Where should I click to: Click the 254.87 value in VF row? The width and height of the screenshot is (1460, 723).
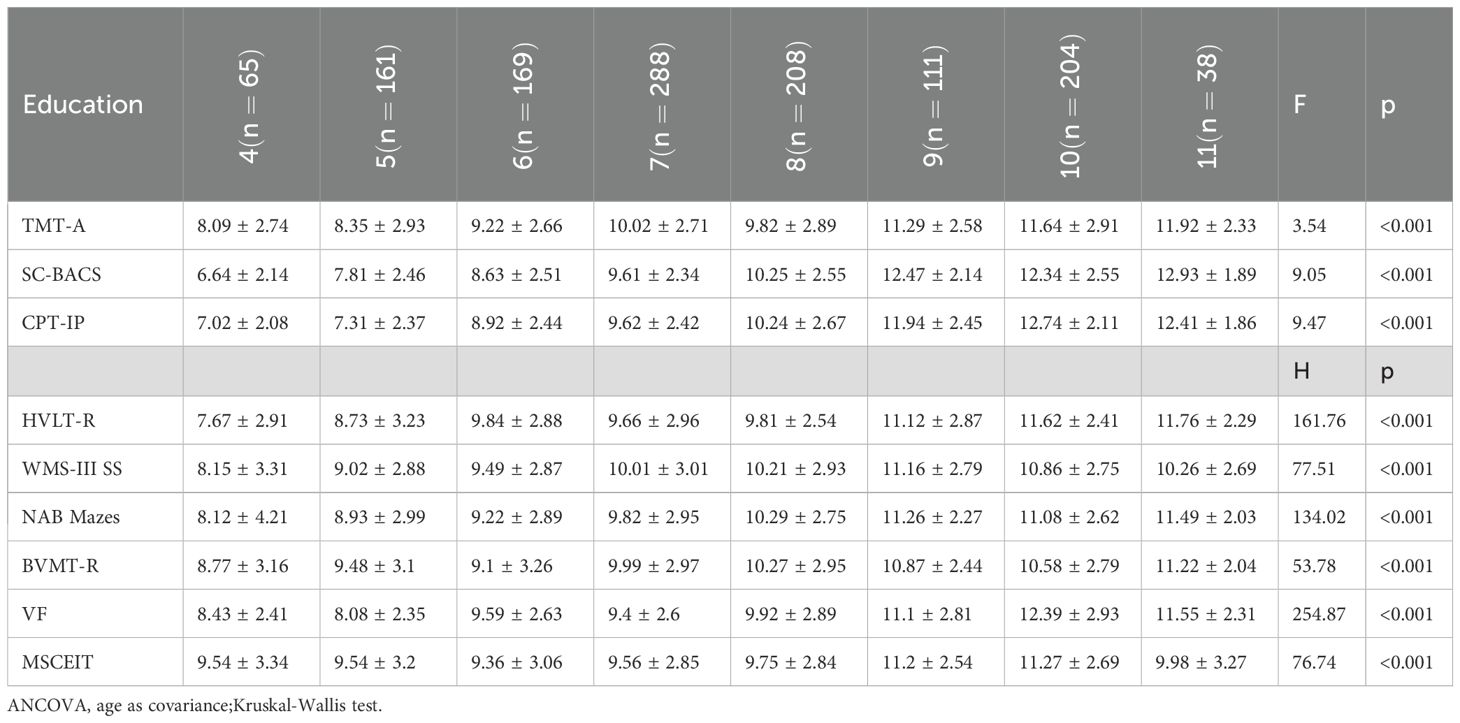1318,613
